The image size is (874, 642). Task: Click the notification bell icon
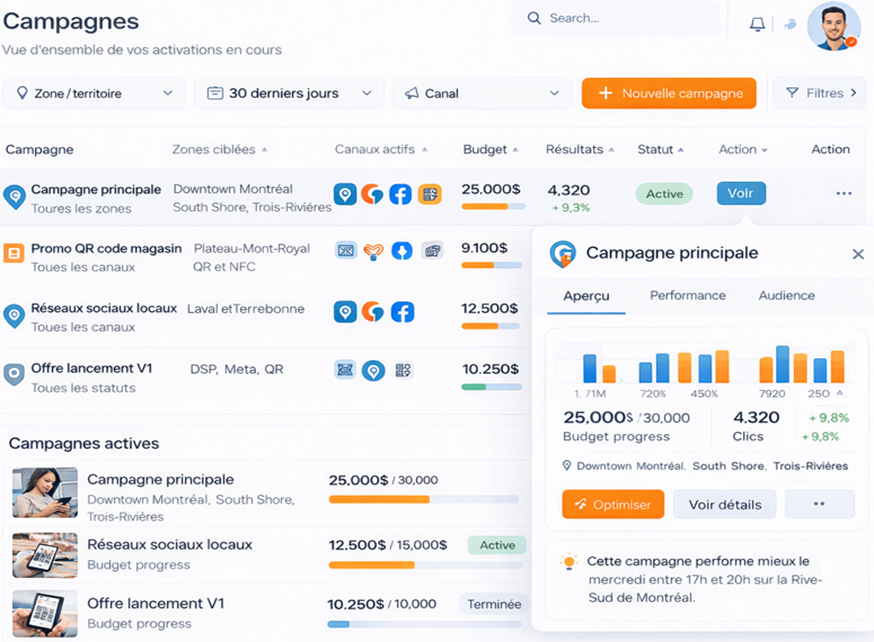pyautogui.click(x=757, y=24)
